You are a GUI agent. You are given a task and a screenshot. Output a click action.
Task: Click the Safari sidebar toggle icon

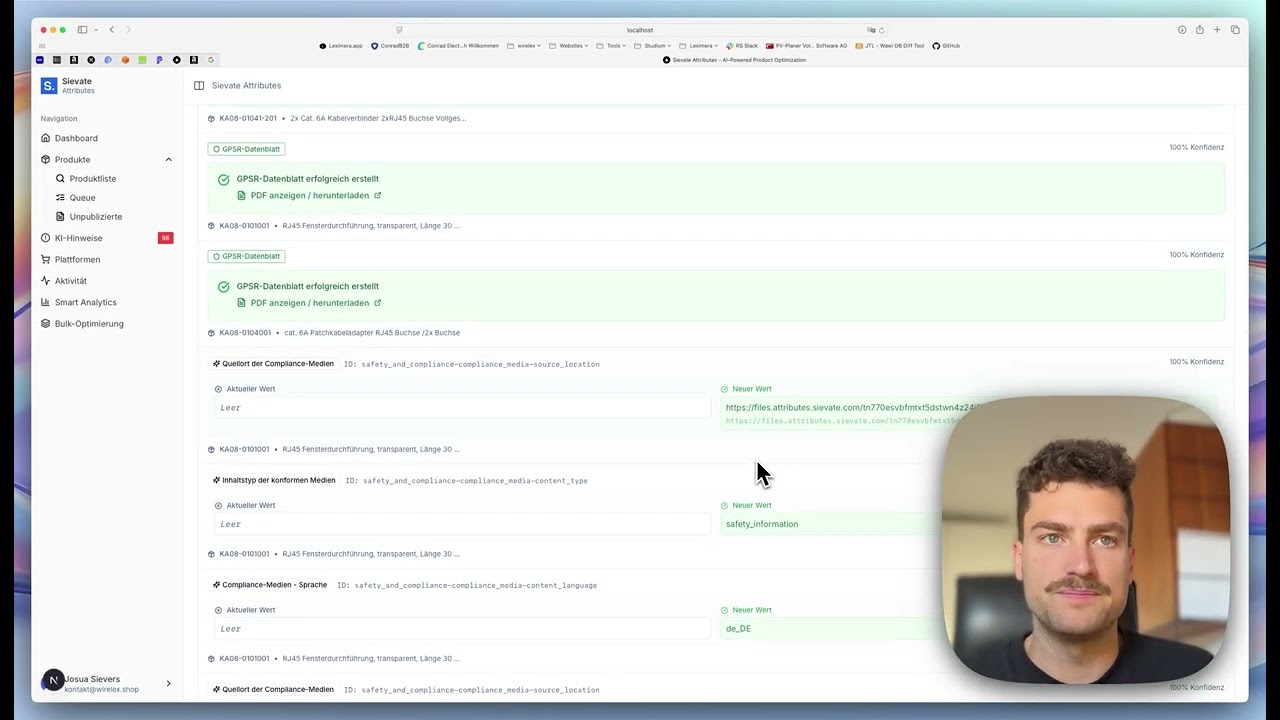coord(82,30)
